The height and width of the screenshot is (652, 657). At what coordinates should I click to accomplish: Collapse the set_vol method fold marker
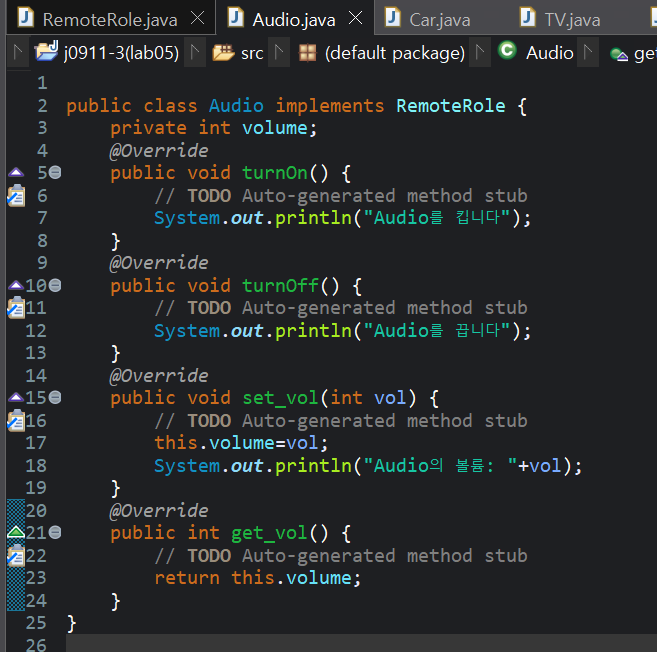[x=55, y=397]
